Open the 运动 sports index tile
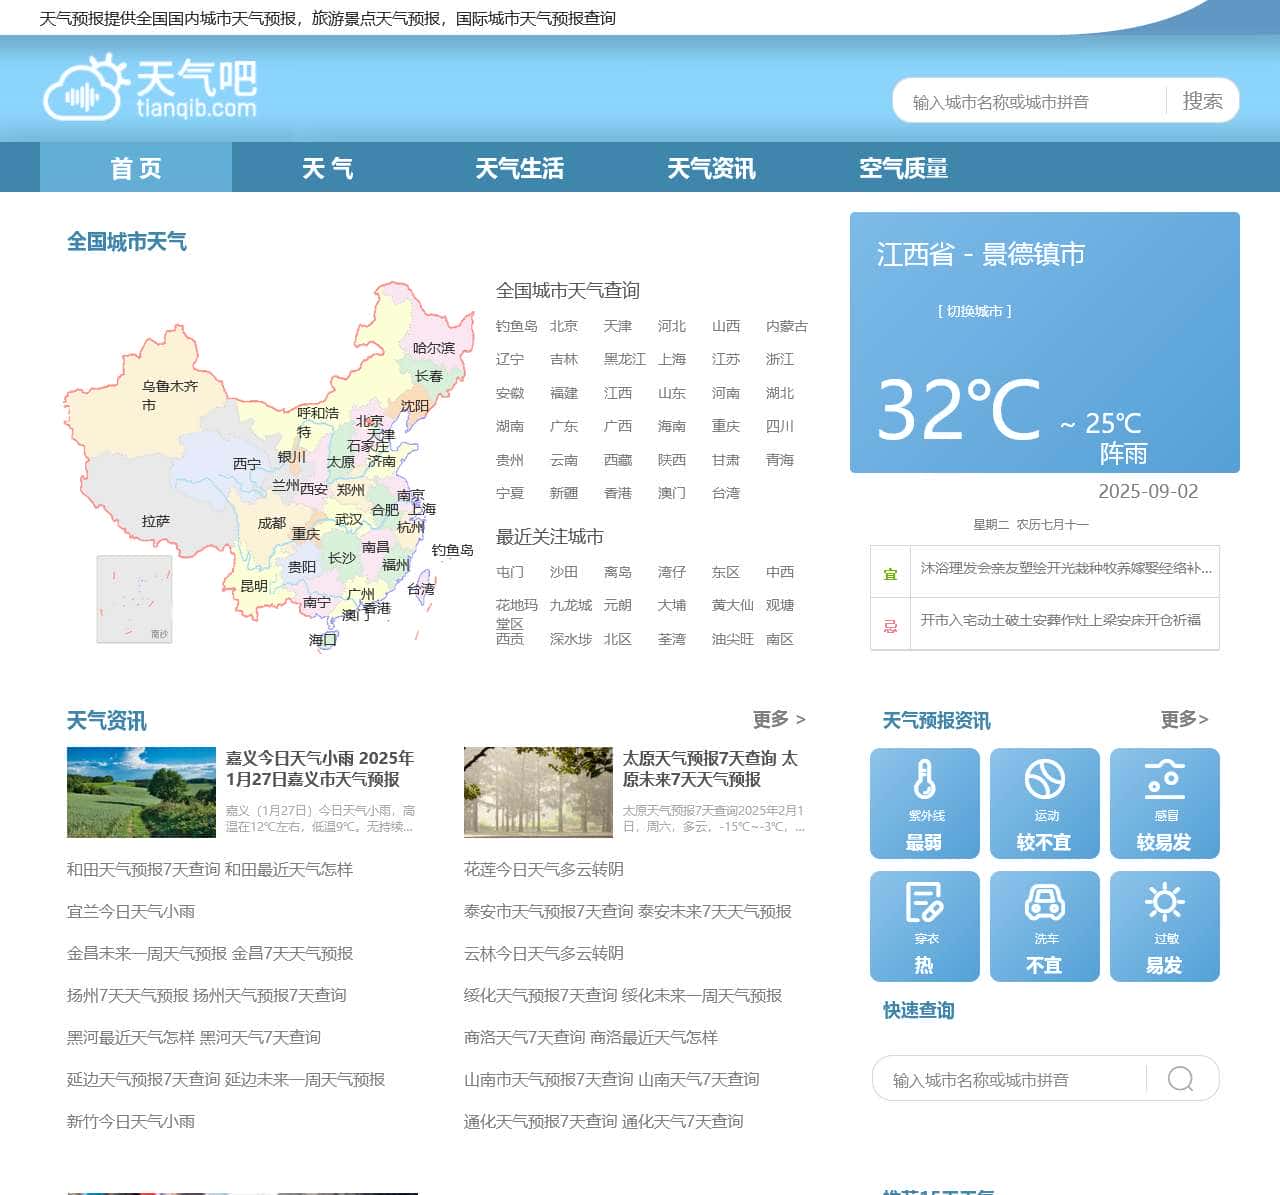 [1045, 803]
